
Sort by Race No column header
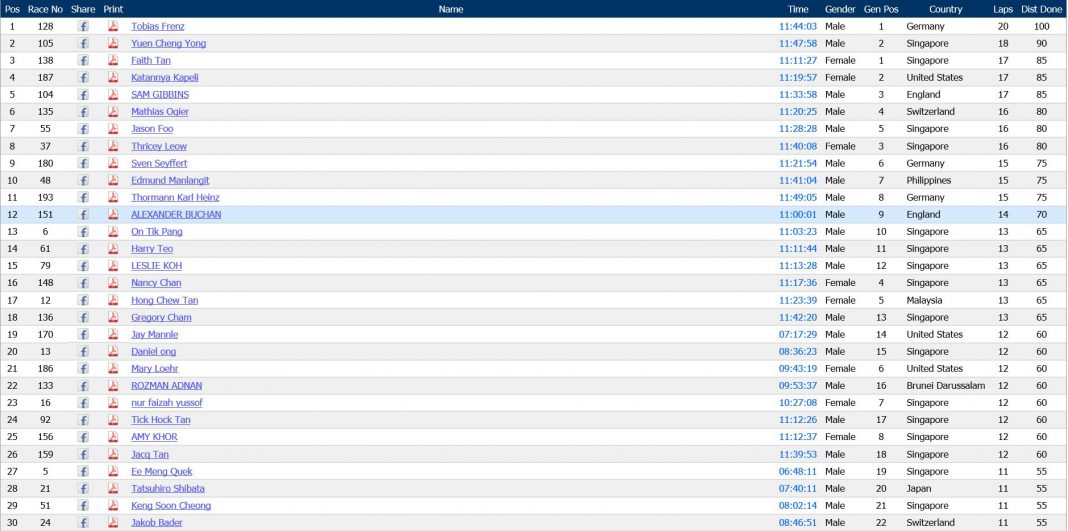45,9
